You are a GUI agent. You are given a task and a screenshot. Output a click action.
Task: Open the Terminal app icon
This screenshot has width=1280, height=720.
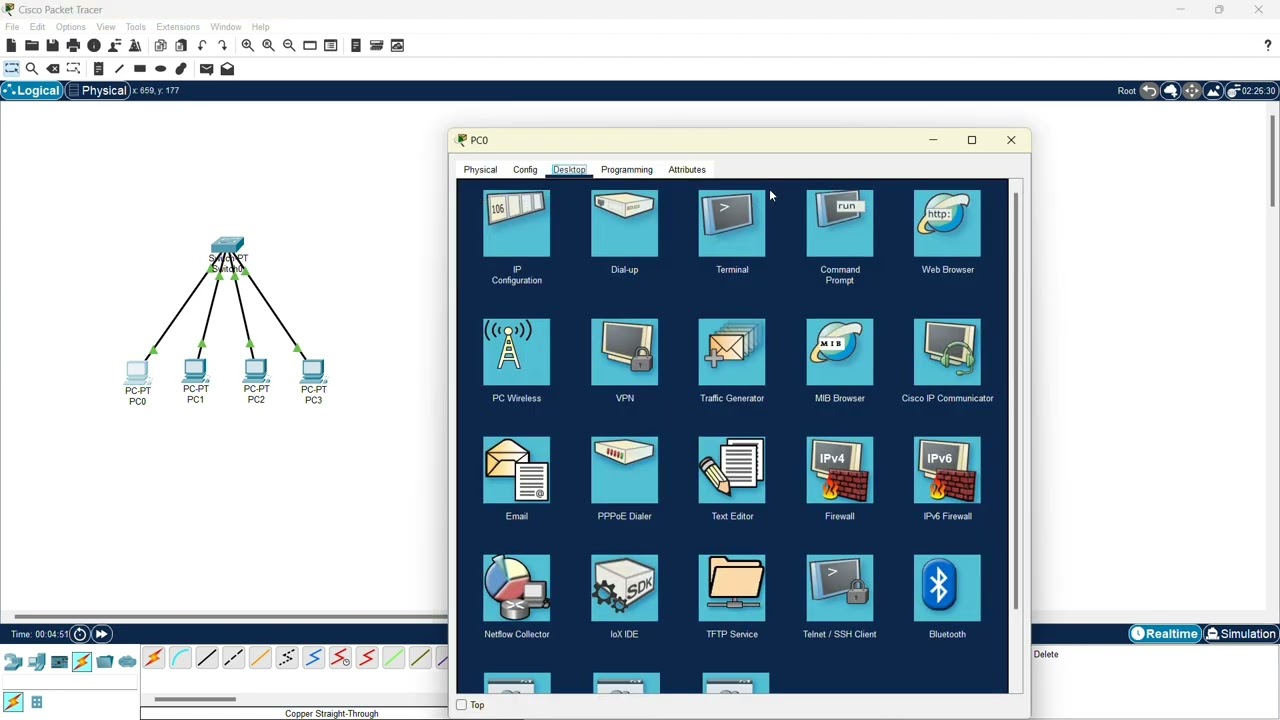pos(732,224)
